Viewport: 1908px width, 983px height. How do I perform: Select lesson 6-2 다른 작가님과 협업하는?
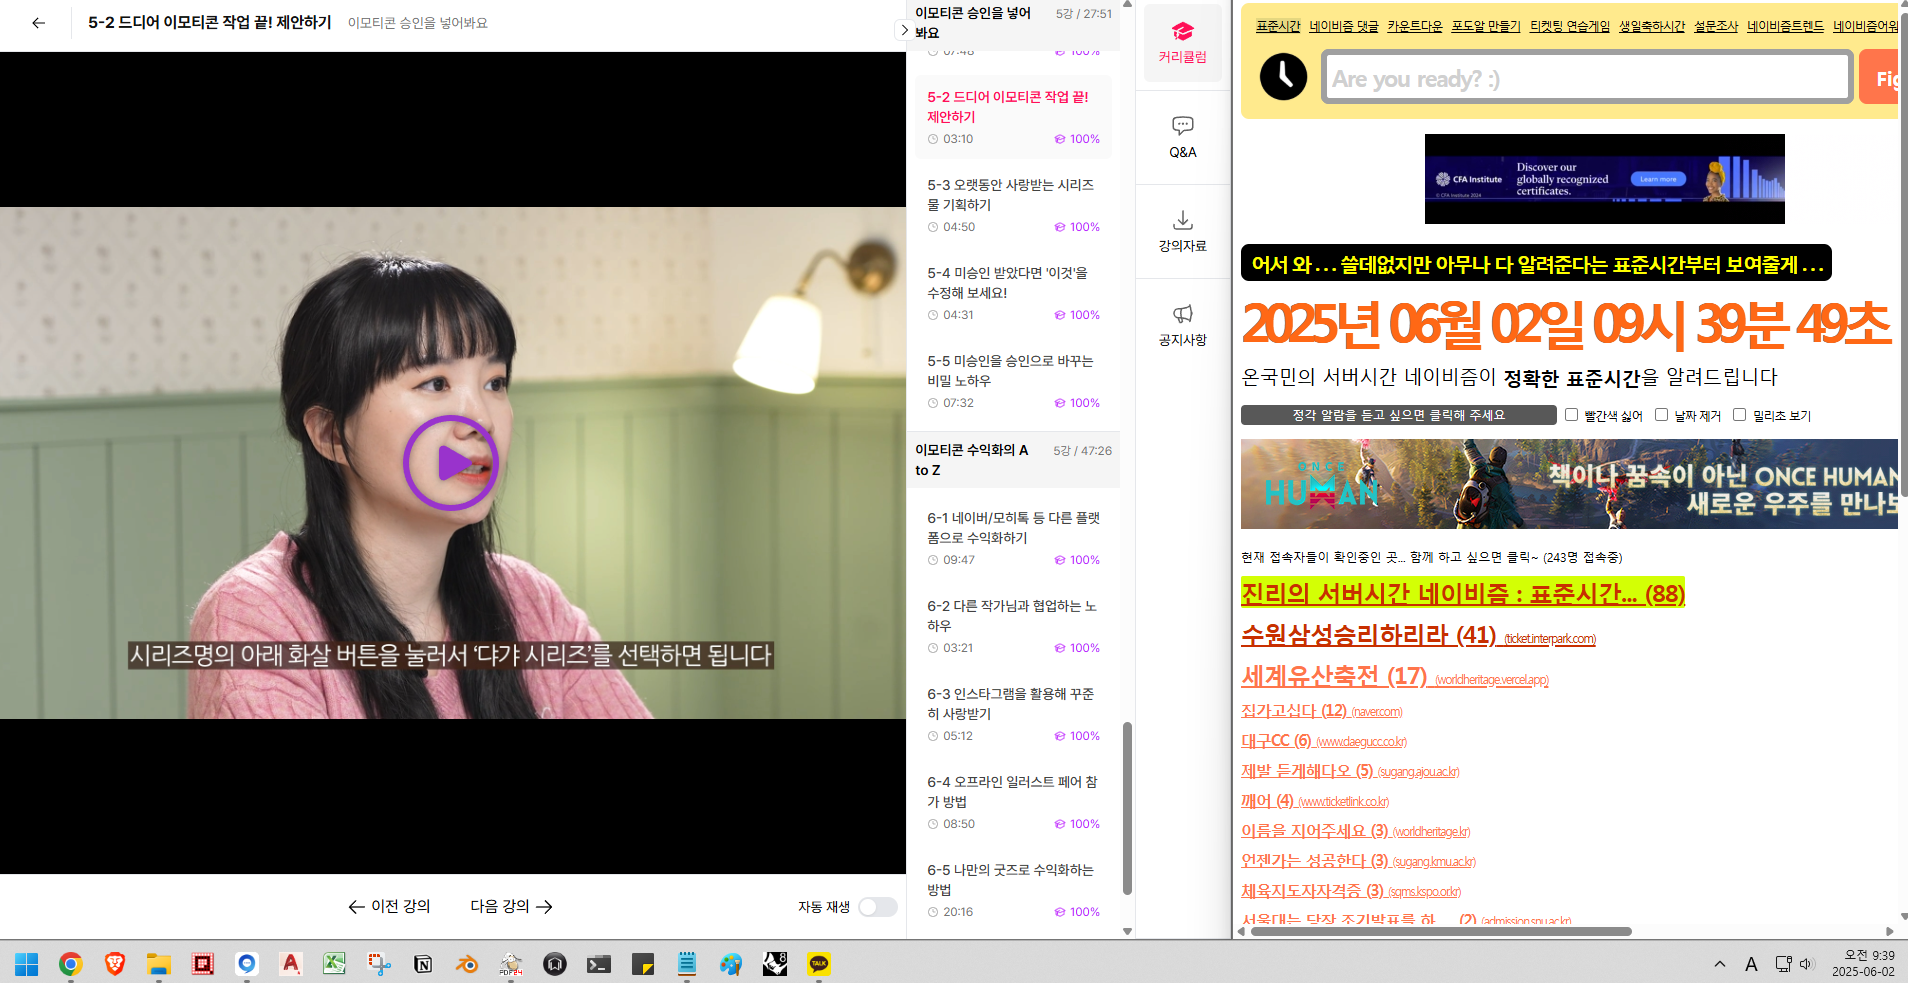(x=1014, y=626)
